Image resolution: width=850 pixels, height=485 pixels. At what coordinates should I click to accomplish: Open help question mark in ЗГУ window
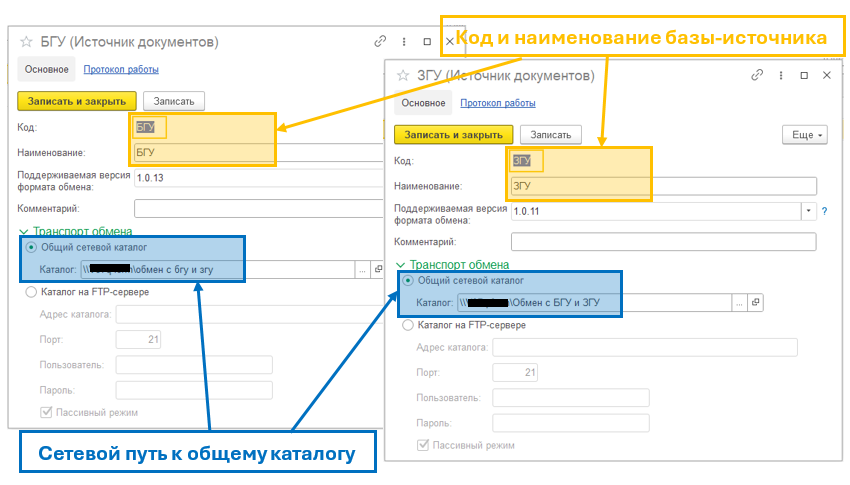tap(824, 211)
